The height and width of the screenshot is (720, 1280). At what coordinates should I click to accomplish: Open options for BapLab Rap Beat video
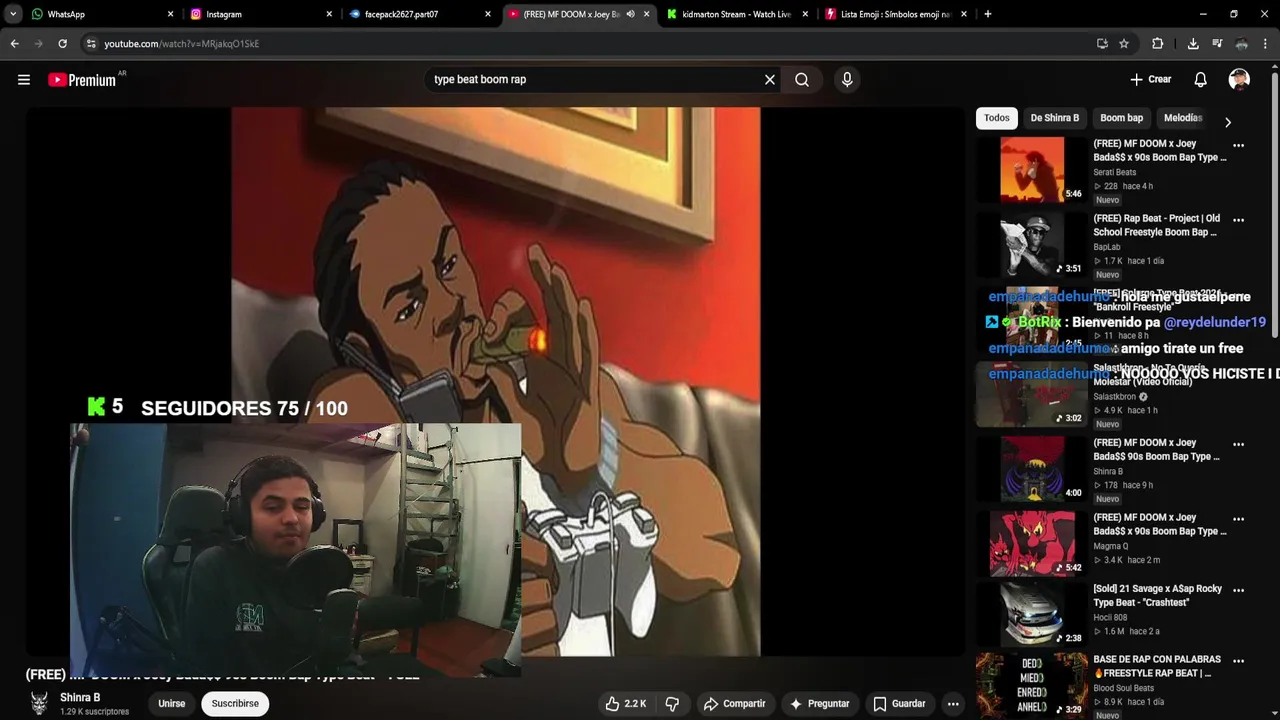[1238, 220]
